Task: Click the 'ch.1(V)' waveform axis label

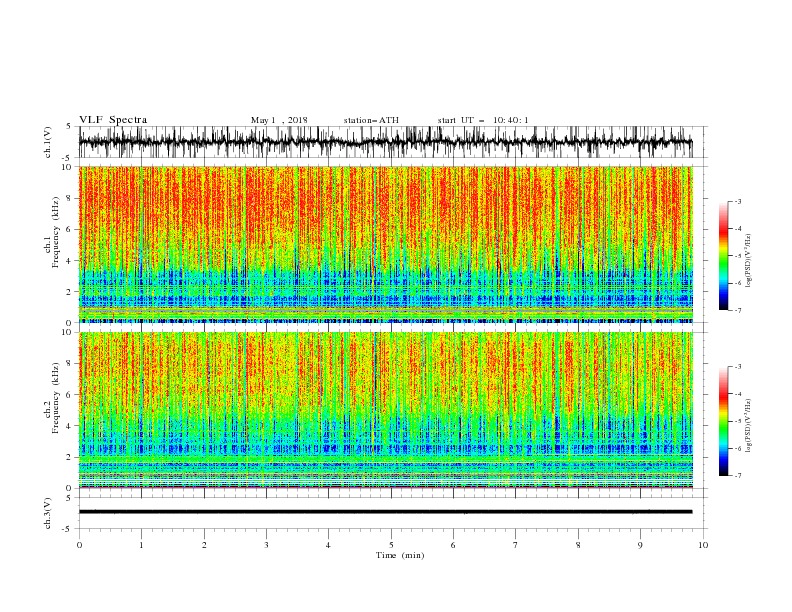Action: pyautogui.click(x=48, y=142)
